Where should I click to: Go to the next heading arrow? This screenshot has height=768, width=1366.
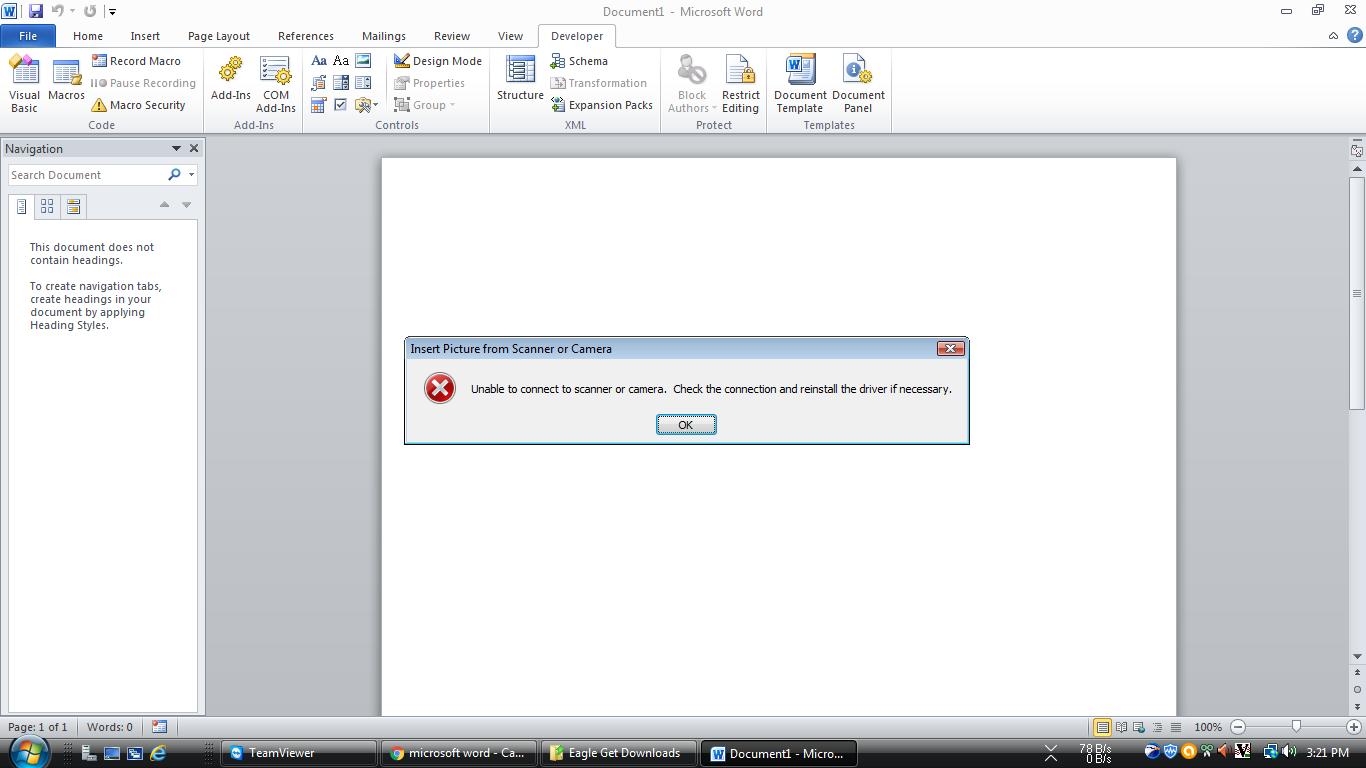point(186,204)
